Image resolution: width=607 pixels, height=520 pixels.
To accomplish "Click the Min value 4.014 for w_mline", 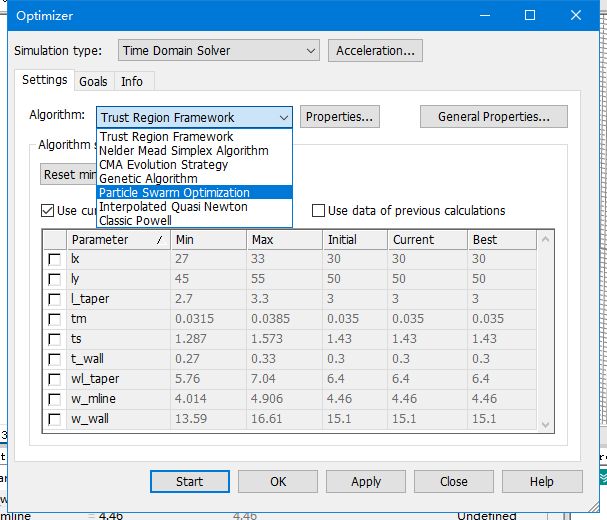I will 208,399.
